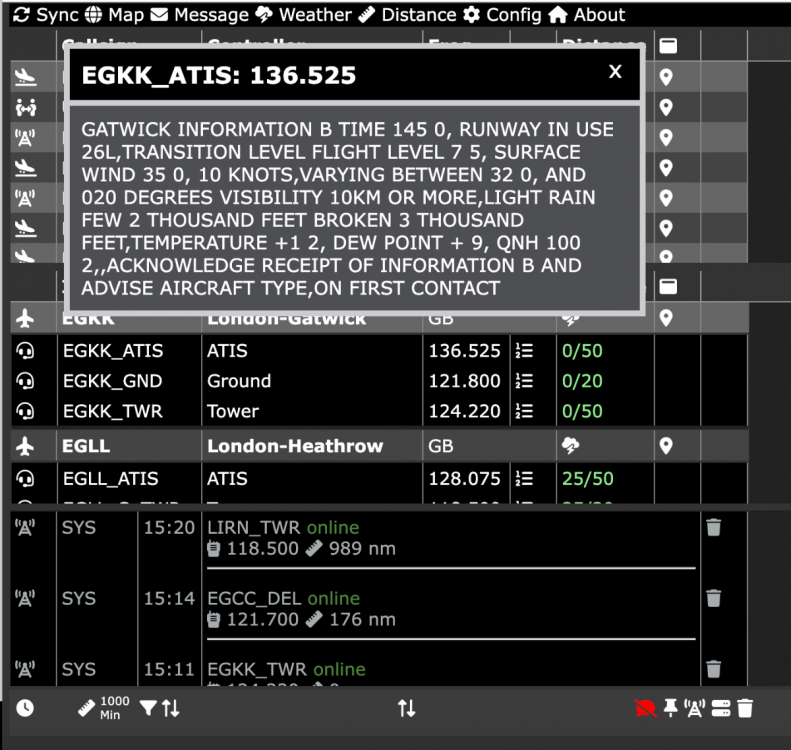Delete the EGCC_DEL online message

713,598
